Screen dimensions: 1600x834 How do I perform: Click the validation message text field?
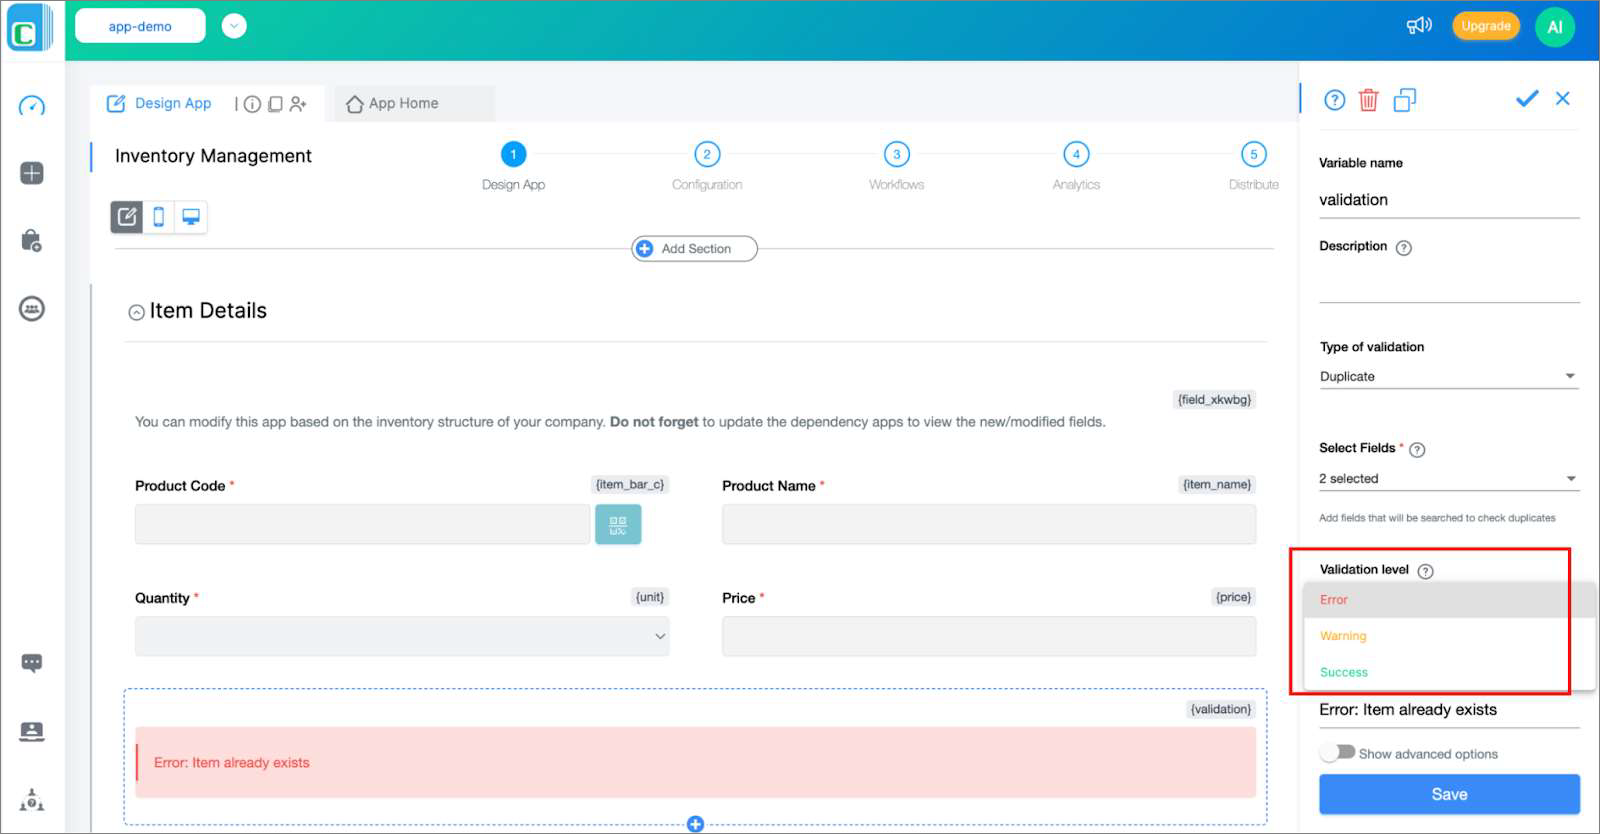tap(1449, 710)
